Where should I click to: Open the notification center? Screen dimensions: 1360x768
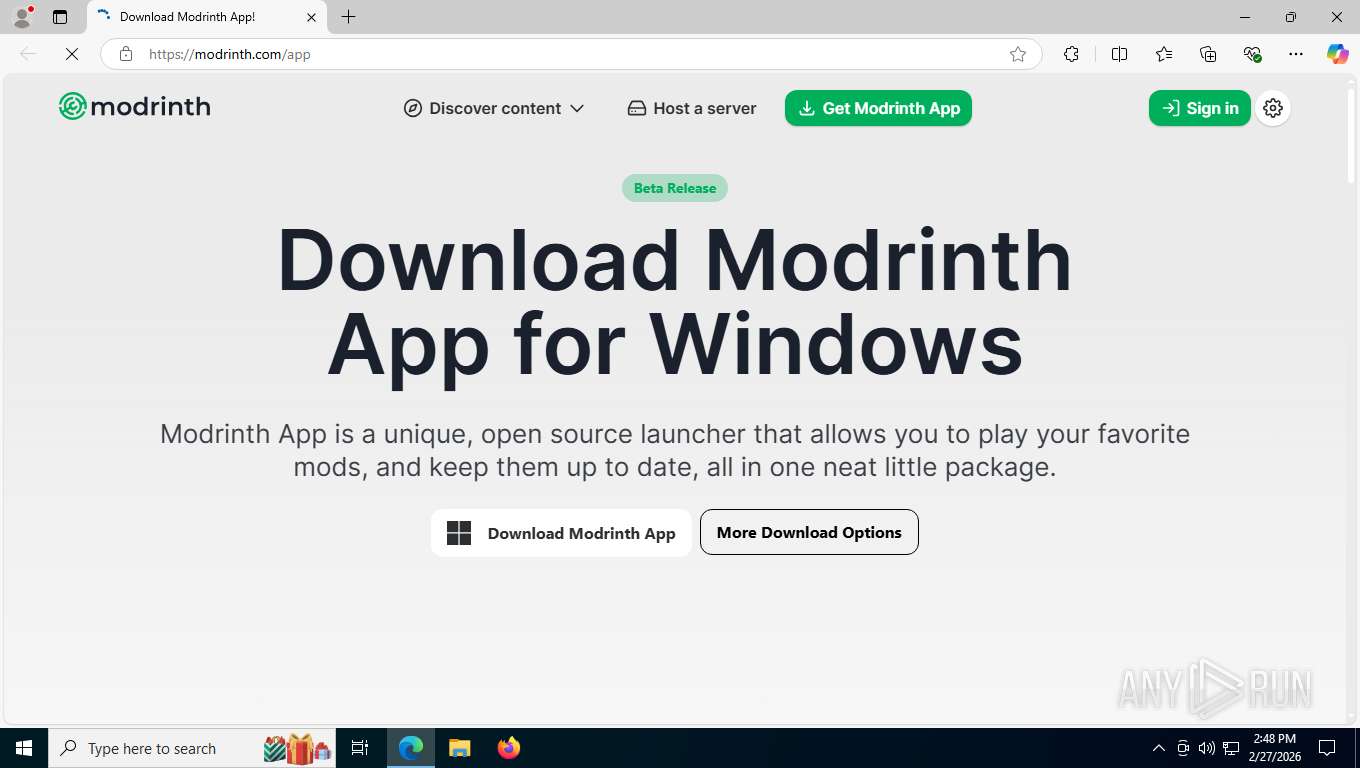point(1327,748)
